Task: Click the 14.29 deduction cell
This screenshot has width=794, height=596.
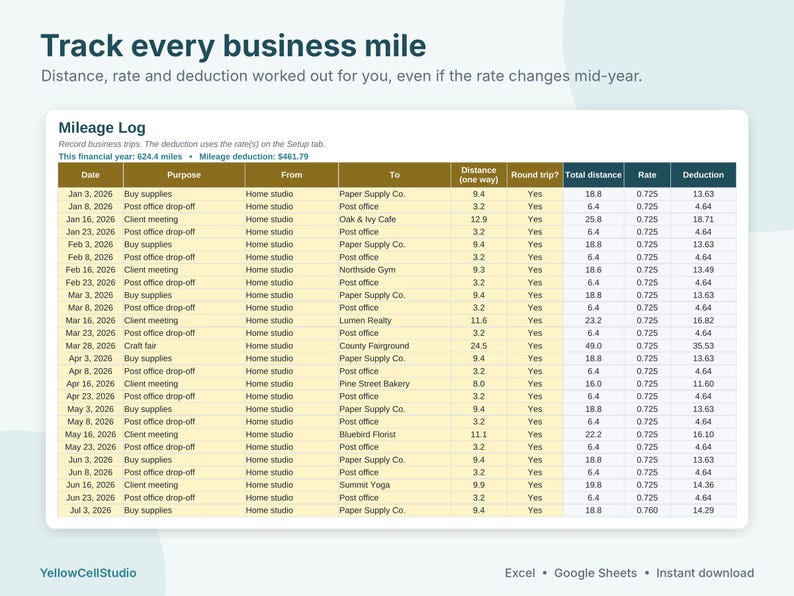Action: coord(703,510)
